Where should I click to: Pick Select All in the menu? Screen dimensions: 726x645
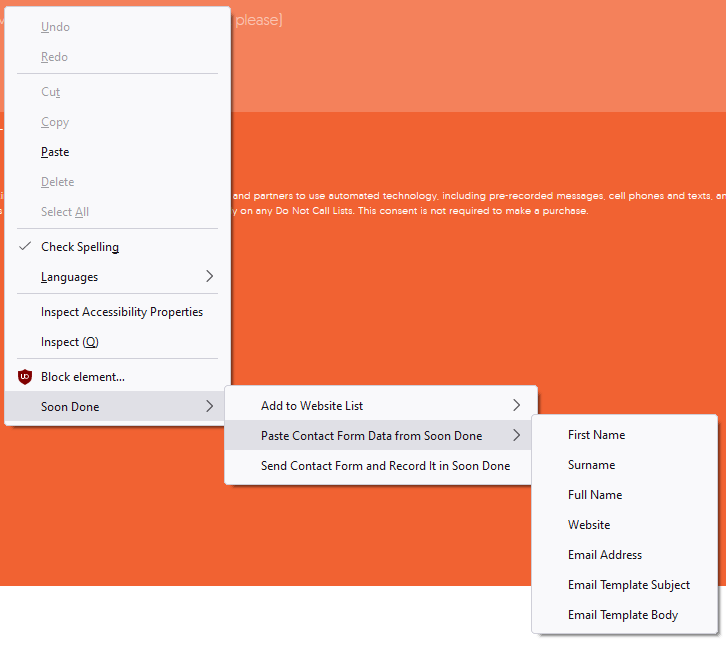(118, 212)
